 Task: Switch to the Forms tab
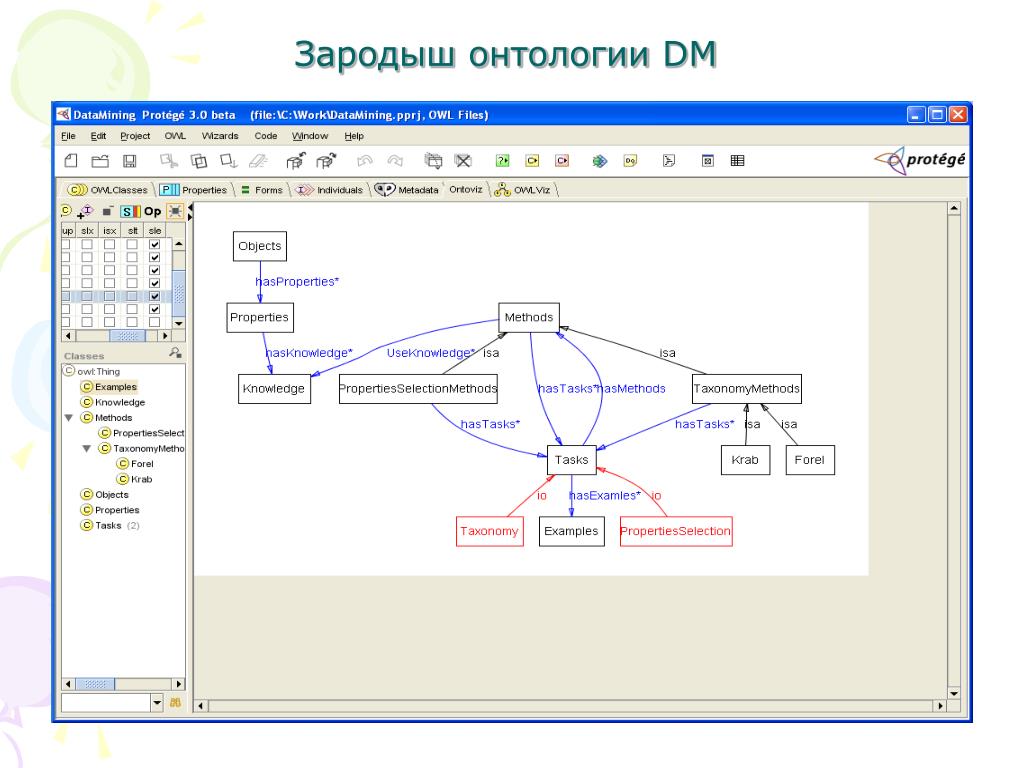point(262,190)
